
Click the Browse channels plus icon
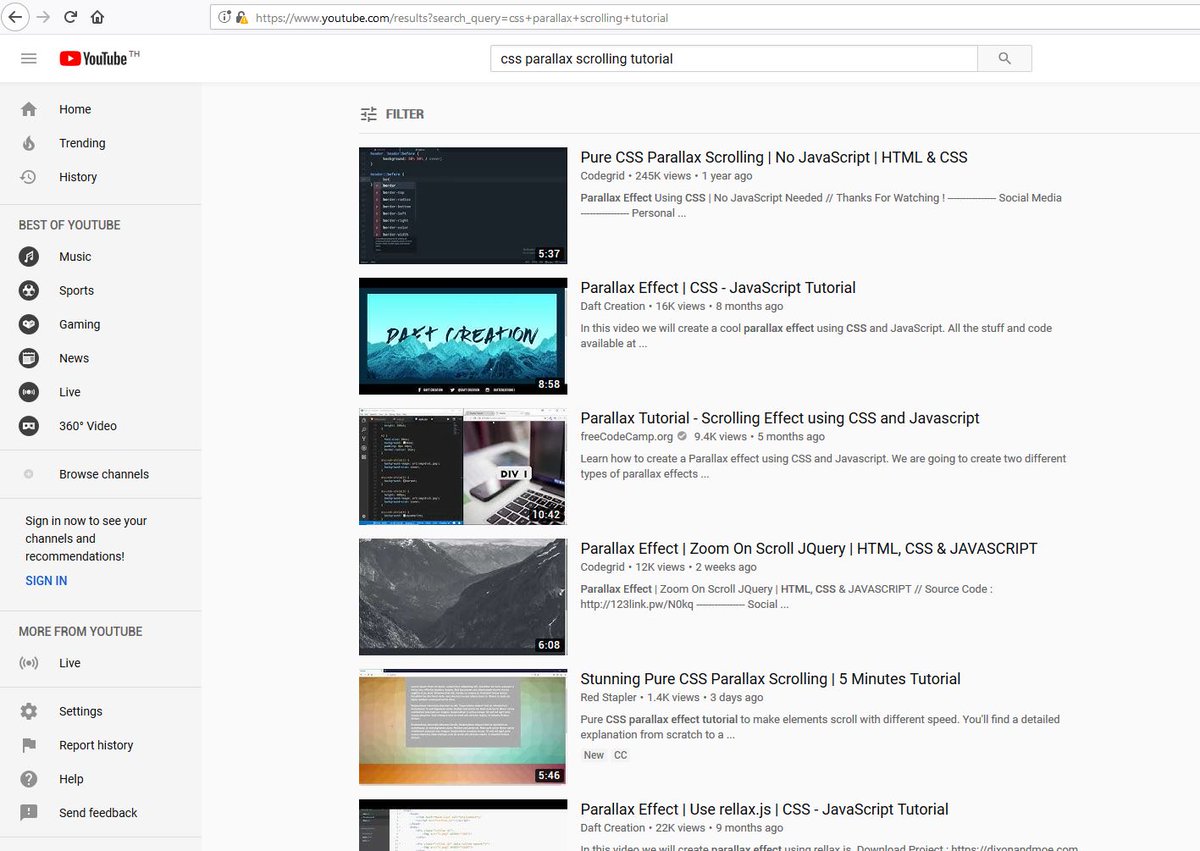tap(29, 474)
